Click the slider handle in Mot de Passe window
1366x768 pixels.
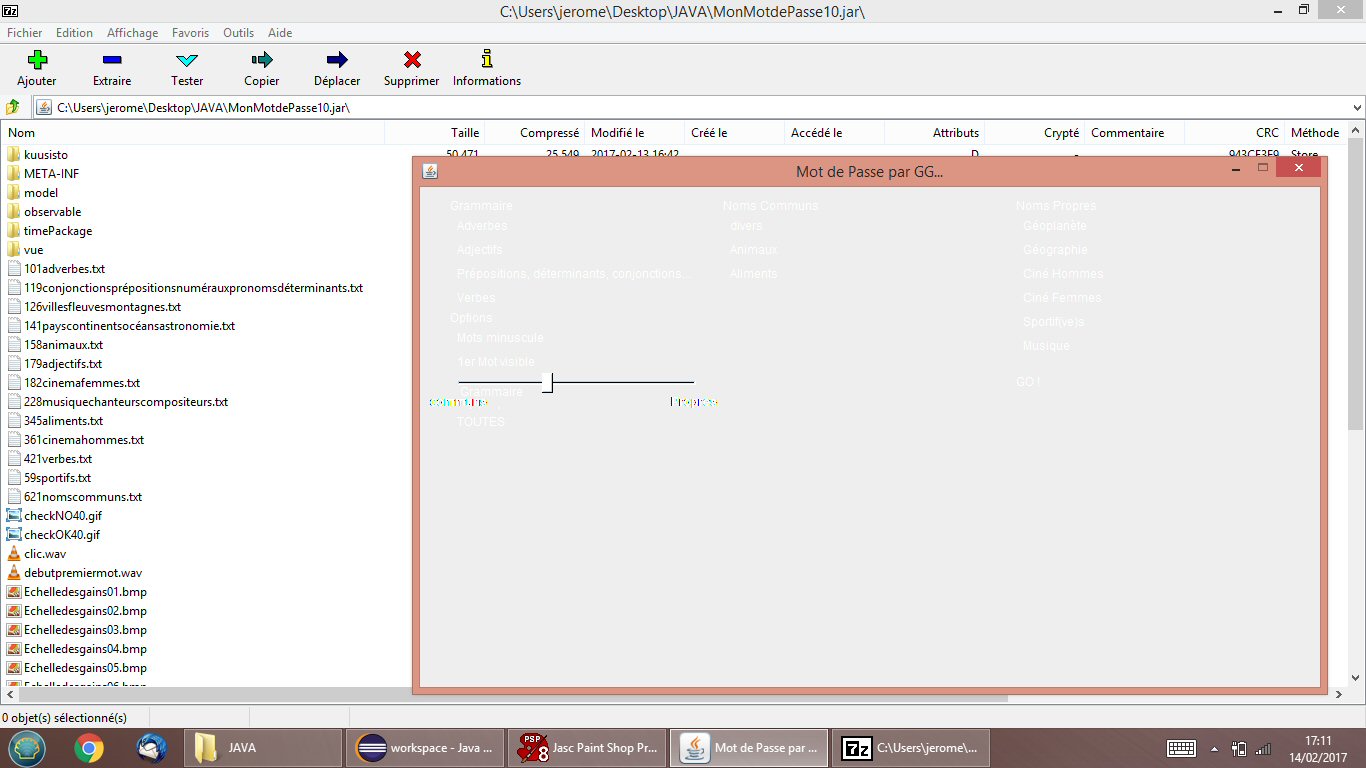point(548,382)
